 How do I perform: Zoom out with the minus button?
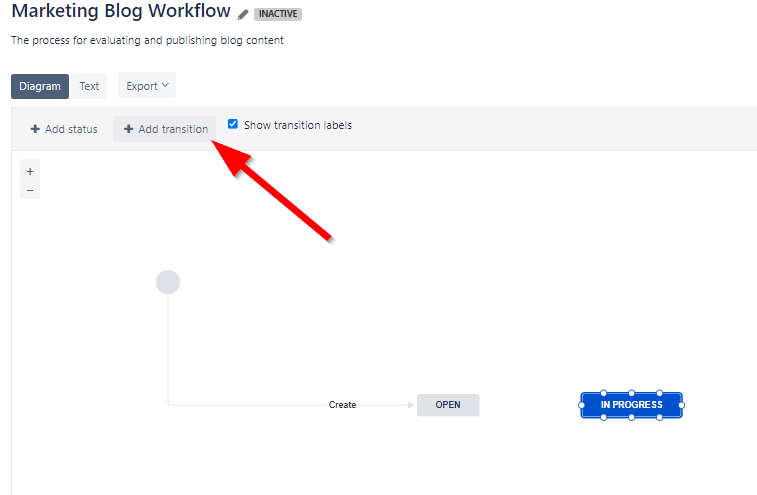[x=30, y=190]
